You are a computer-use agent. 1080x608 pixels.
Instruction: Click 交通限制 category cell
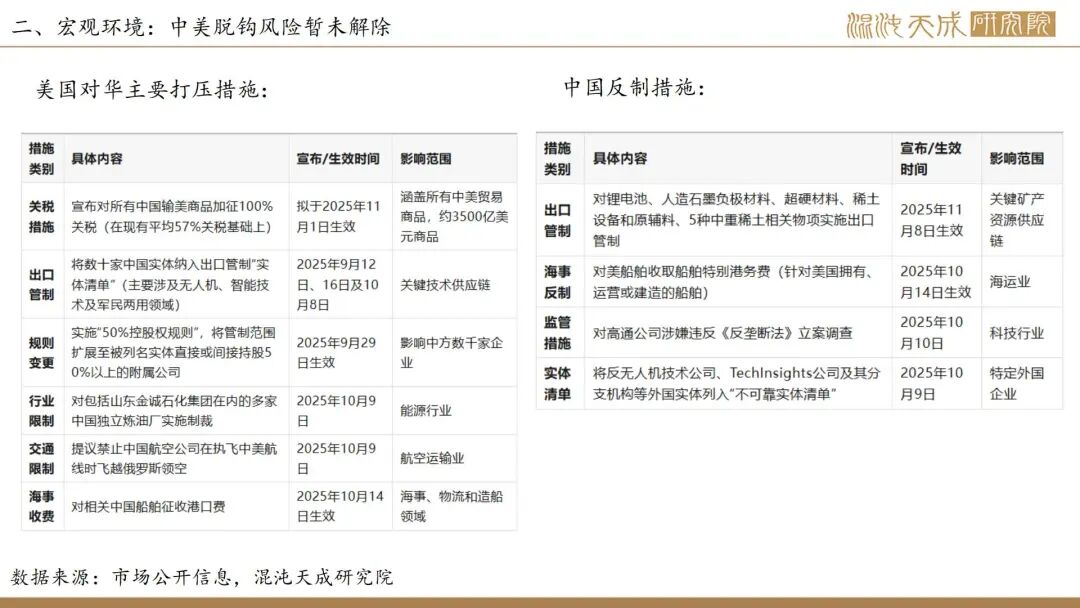(x=42, y=459)
